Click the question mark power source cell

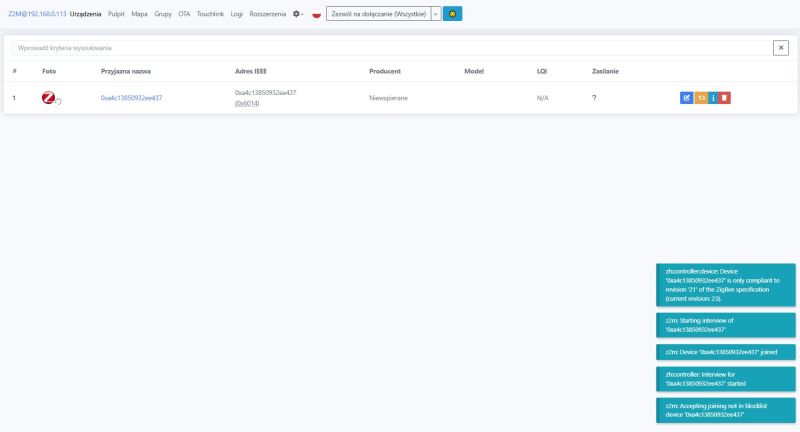pos(594,98)
